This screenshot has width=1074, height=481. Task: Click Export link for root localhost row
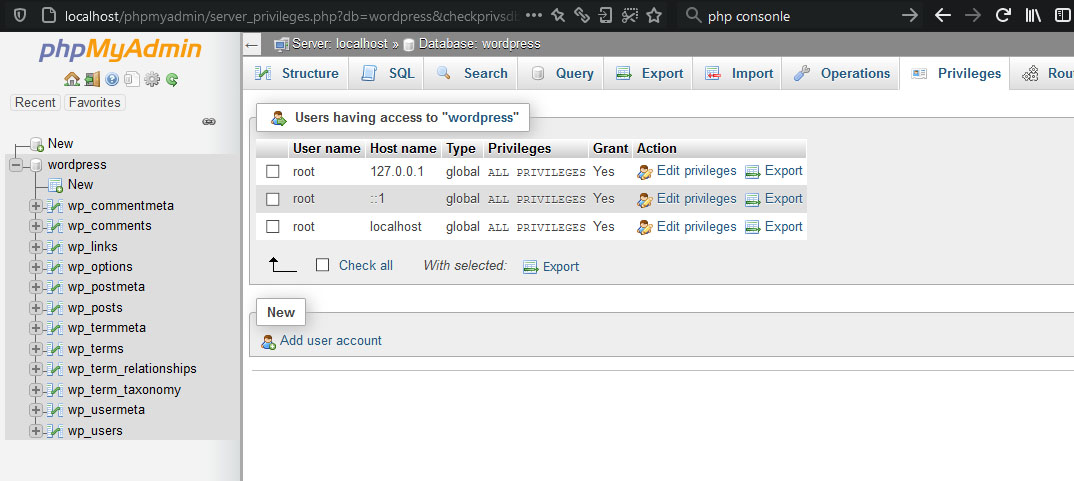click(784, 227)
